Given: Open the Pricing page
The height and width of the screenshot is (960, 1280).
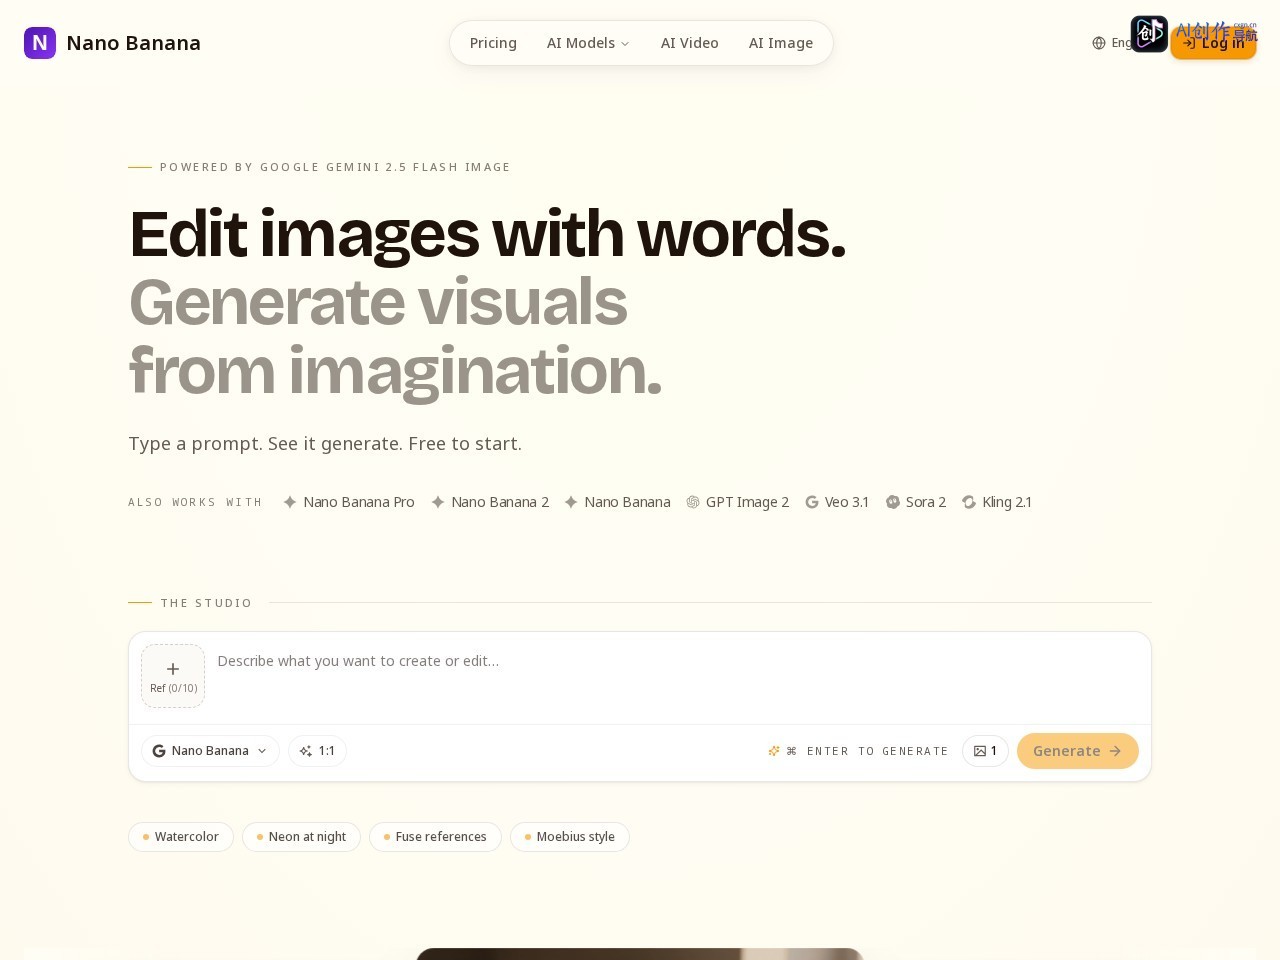Looking at the screenshot, I should coord(493,43).
